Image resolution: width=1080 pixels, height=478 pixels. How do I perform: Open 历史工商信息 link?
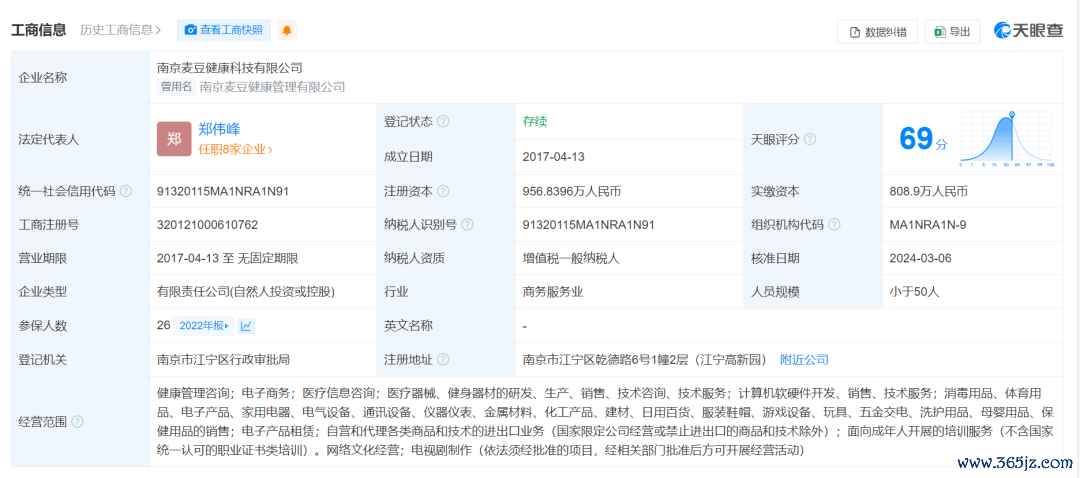point(121,30)
